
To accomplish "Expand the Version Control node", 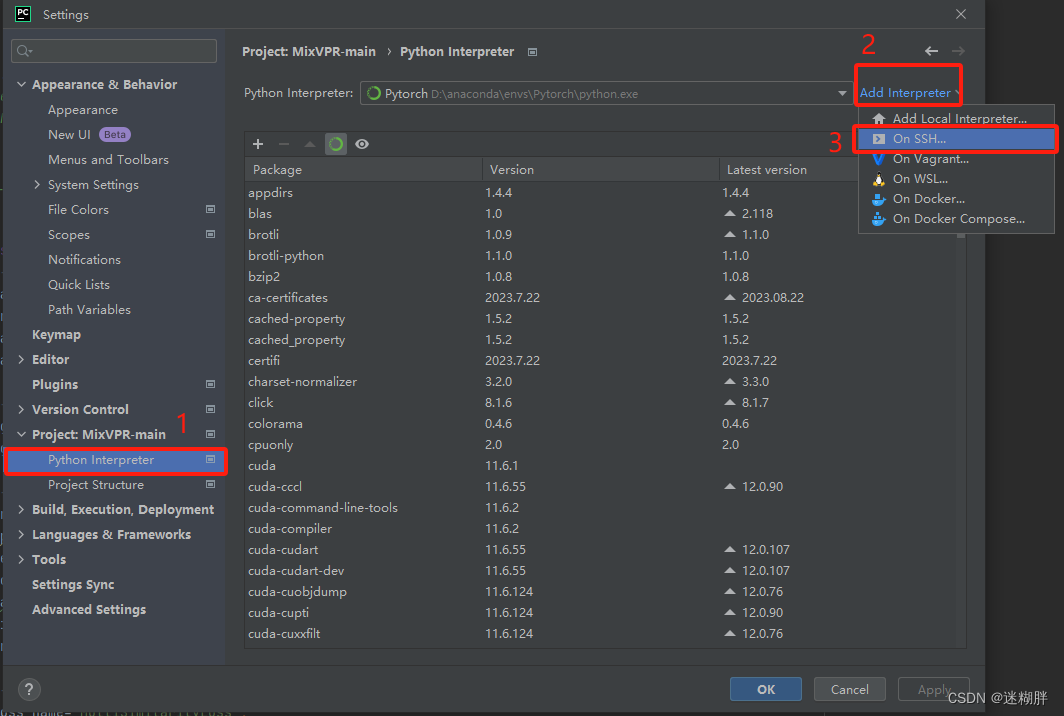I will tap(21, 409).
